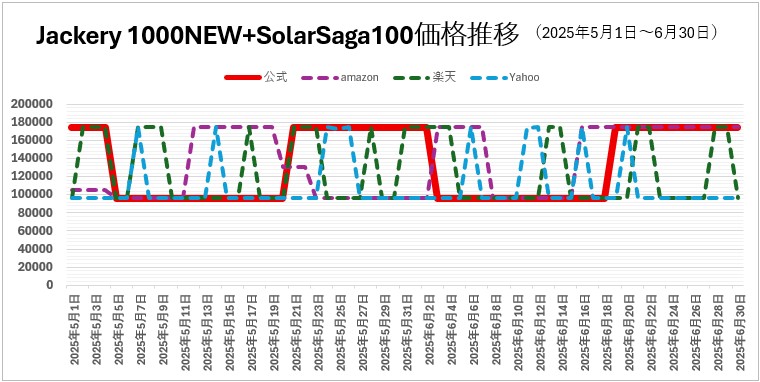Click the 2025年6月16日 x-axis label
This screenshot has height=382, width=760.
click(x=586, y=333)
